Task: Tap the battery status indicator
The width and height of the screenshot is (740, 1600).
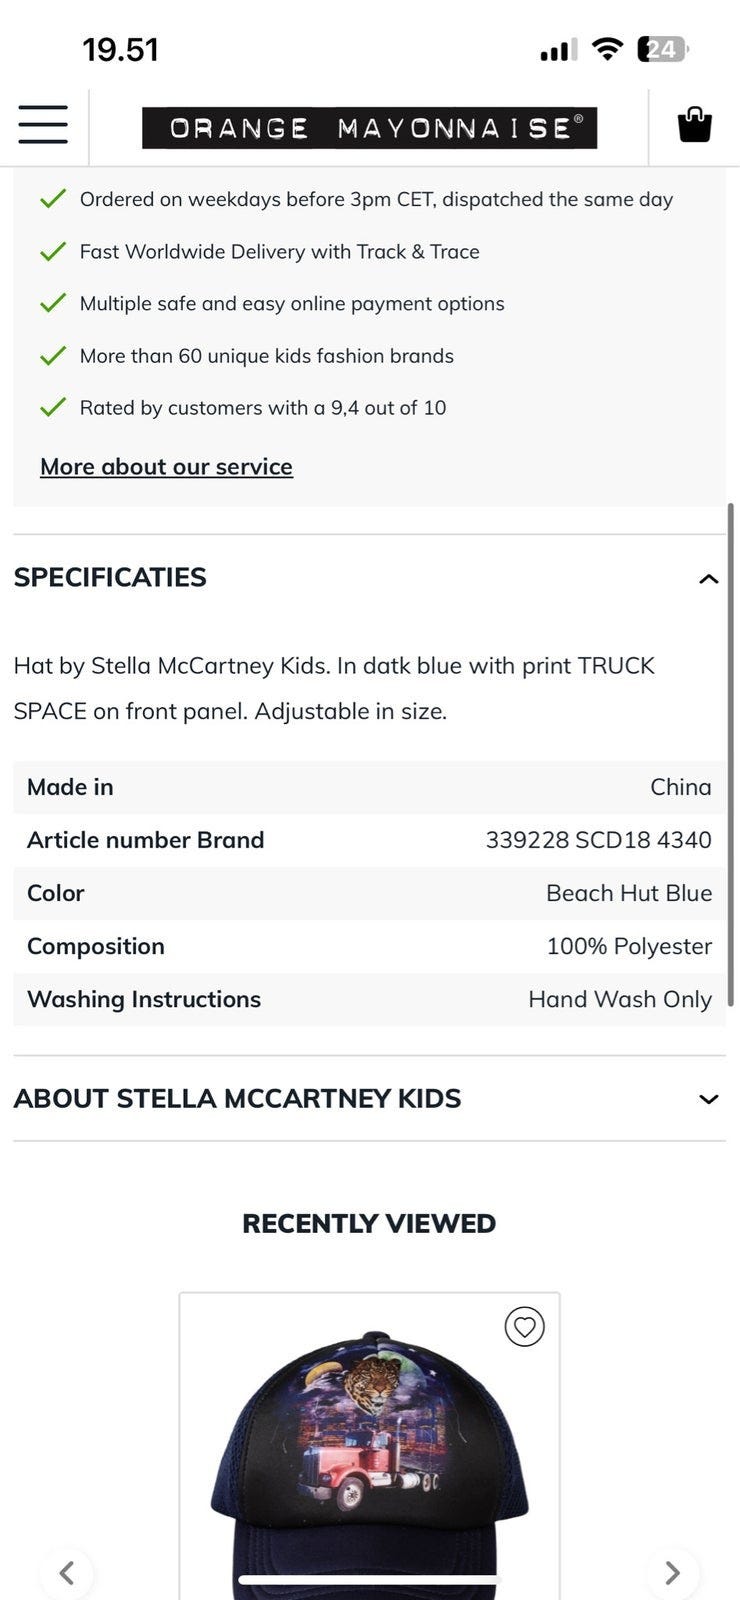Action: point(662,49)
